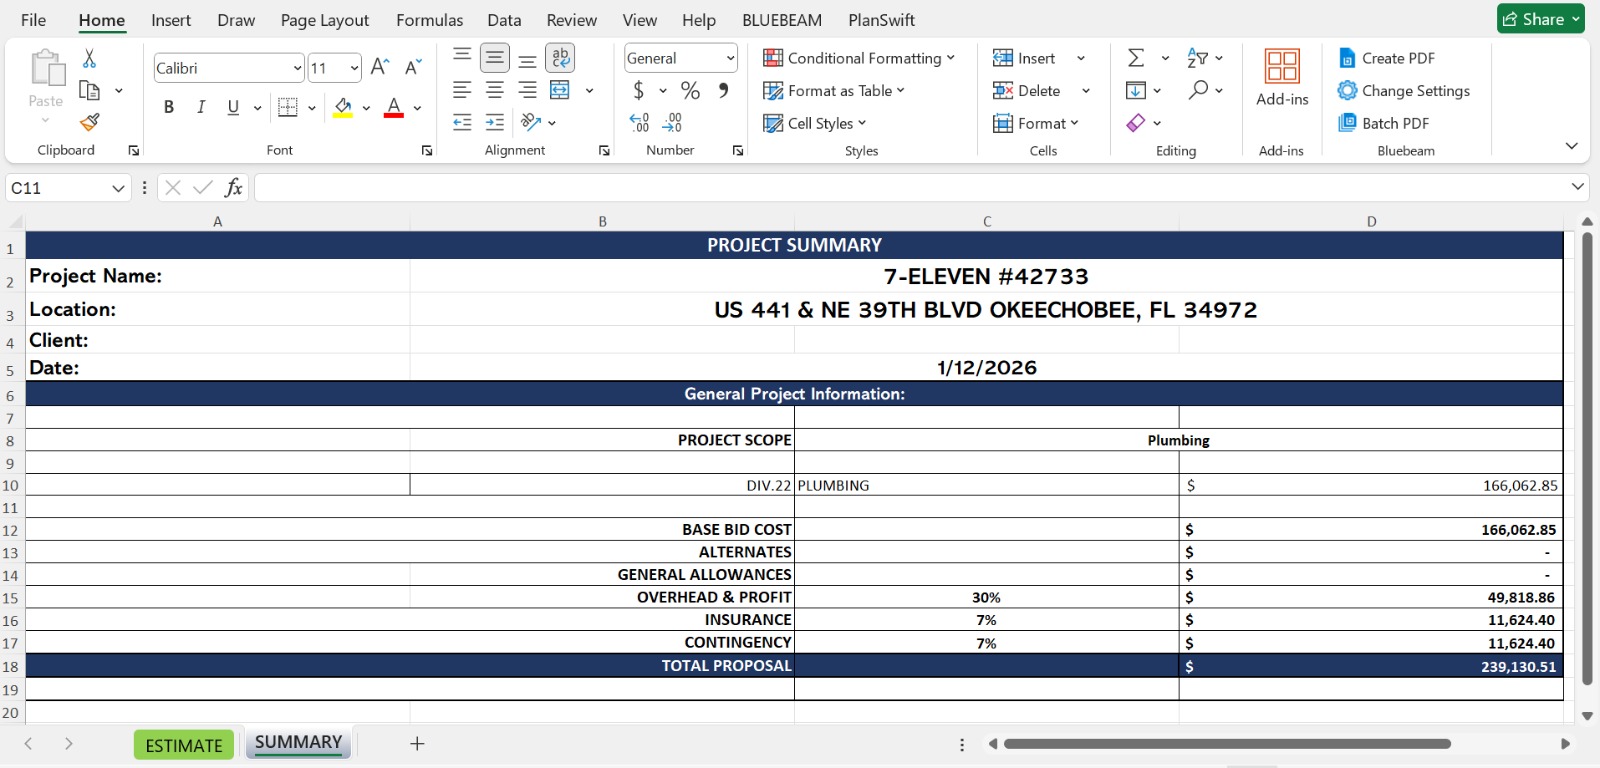Viewport: 1600px width, 768px height.
Task: Open the Formulas ribbon tab
Action: pyautogui.click(x=429, y=20)
